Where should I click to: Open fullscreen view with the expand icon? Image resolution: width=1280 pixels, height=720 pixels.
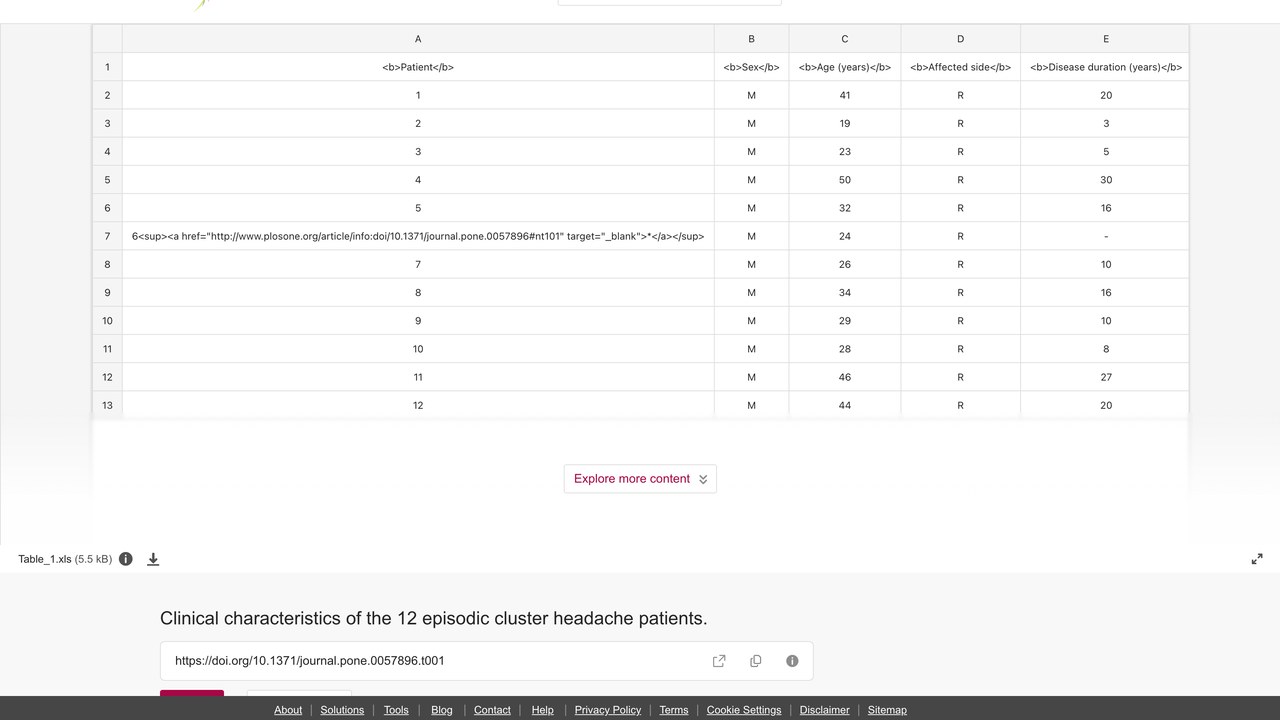tap(1257, 559)
